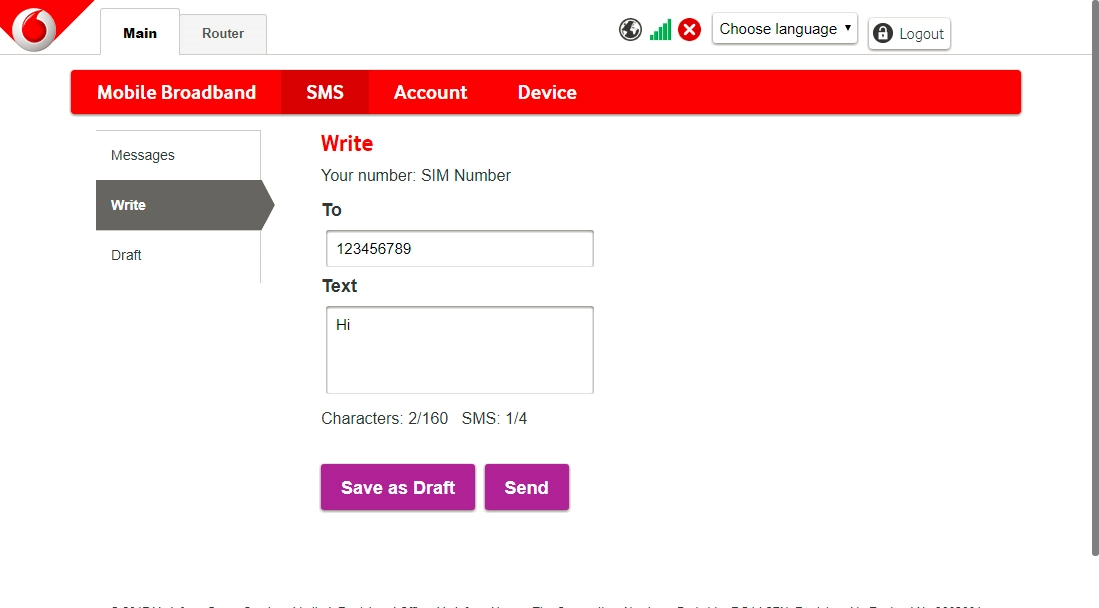Click the red X connection status icon
This screenshot has width=1099, height=608.
[689, 30]
